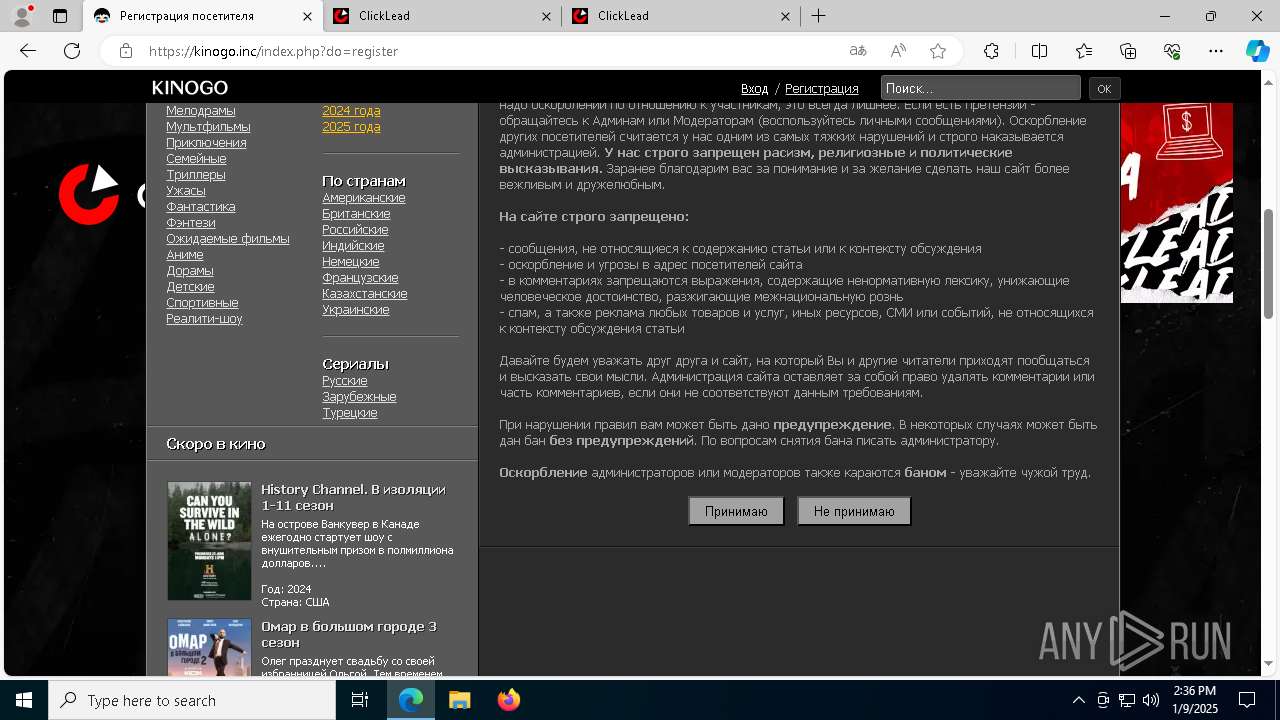Screen dimensions: 1280x720
Task: Open the Extensions puzzle icon
Action: 991,51
